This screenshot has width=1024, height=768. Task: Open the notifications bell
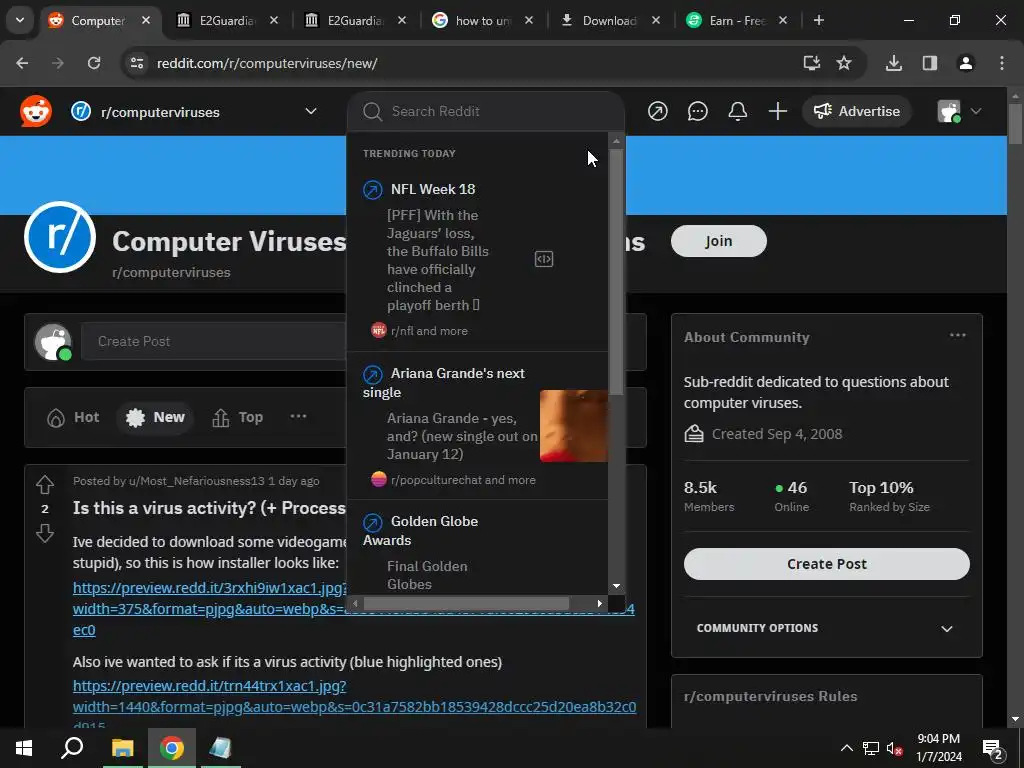[737, 111]
